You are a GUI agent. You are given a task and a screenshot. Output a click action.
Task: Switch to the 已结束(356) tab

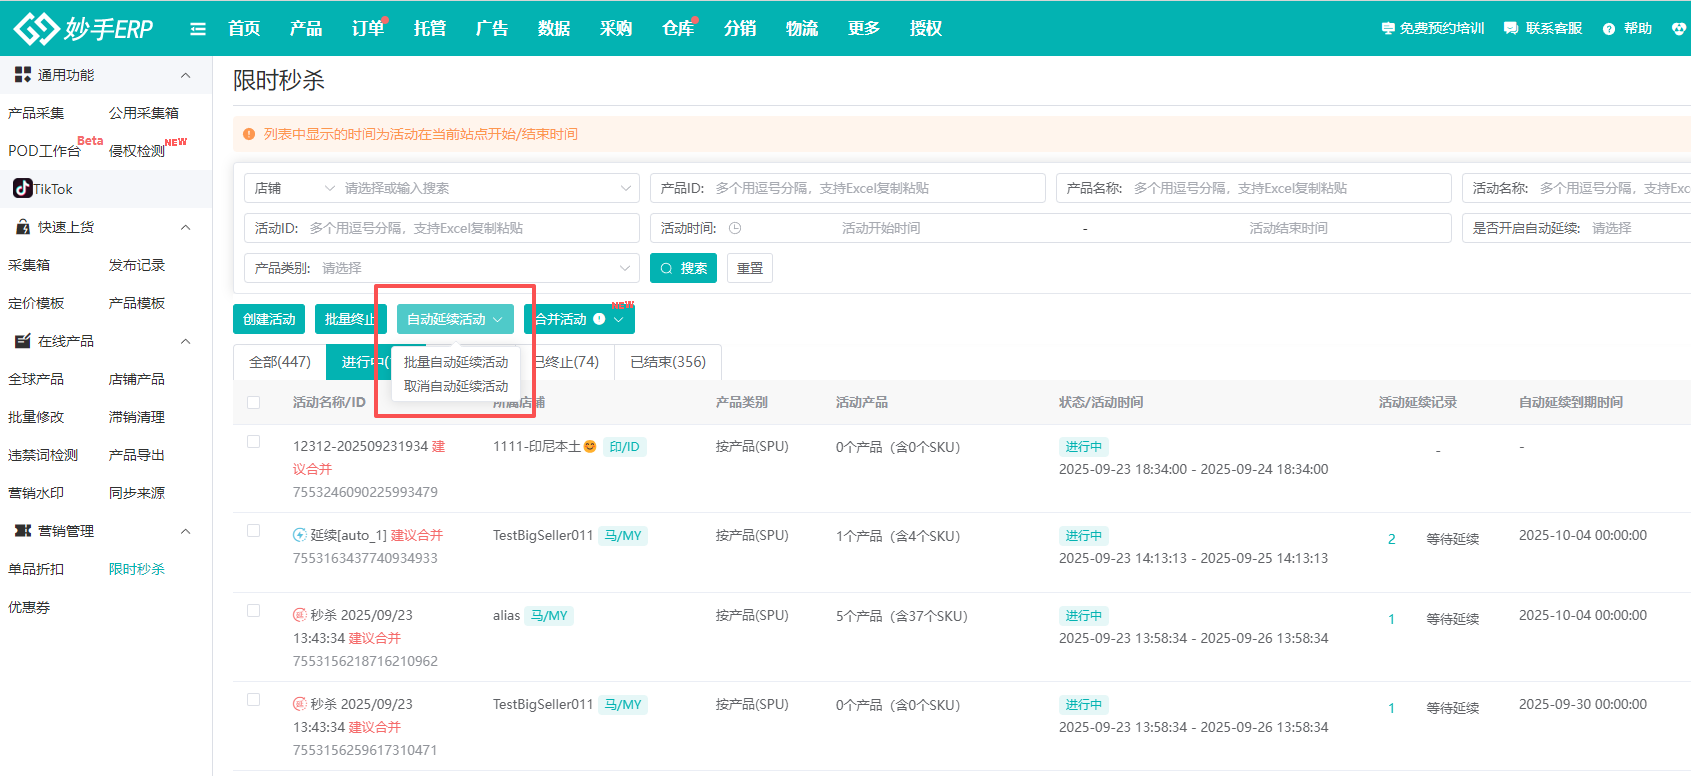coord(668,362)
